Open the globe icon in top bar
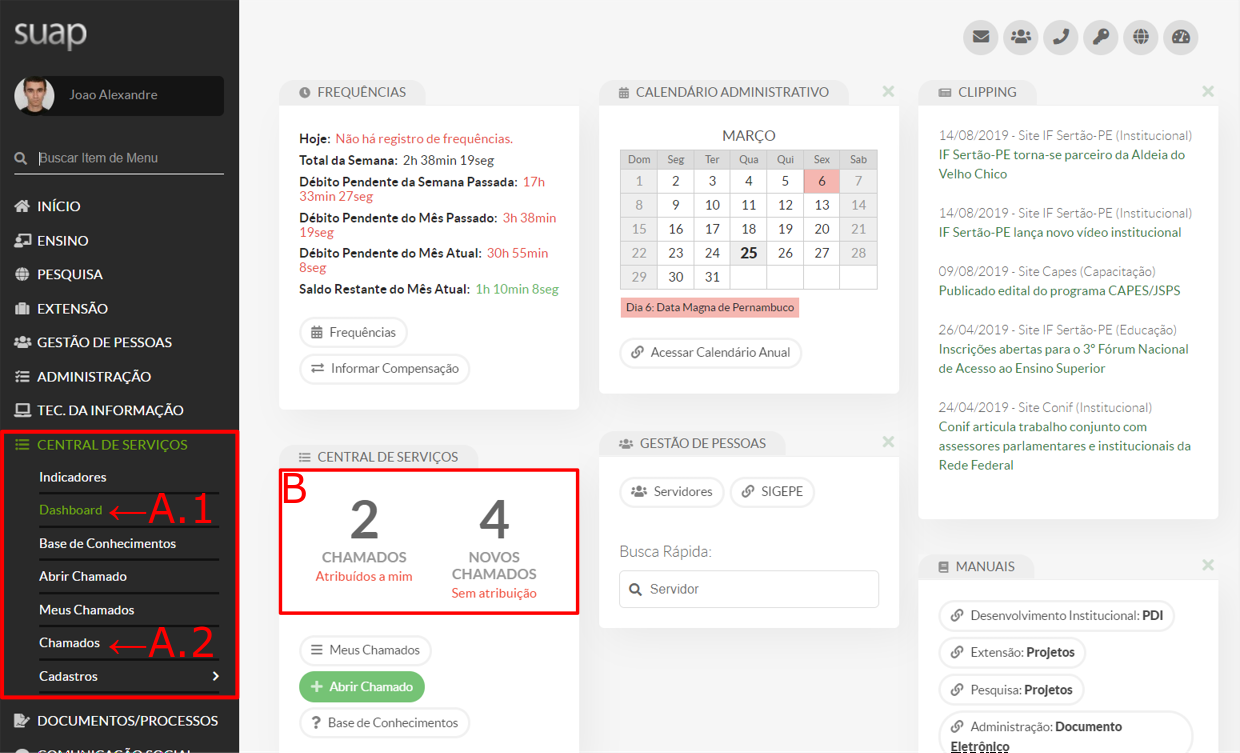The image size is (1240, 753). click(x=1141, y=37)
